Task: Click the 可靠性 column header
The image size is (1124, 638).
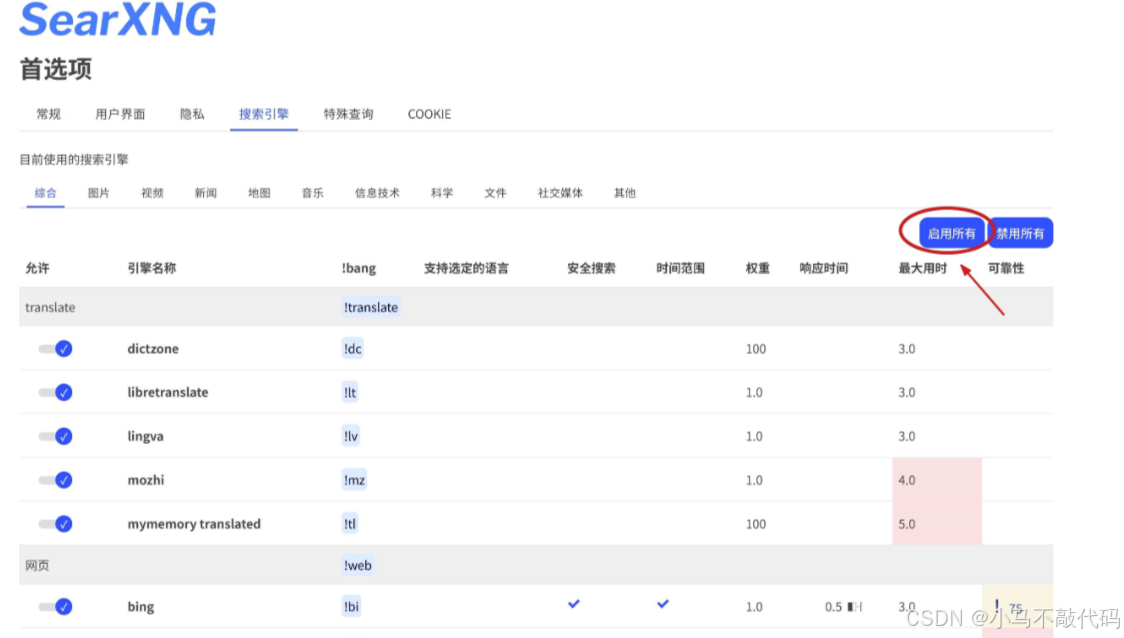Action: (1006, 268)
